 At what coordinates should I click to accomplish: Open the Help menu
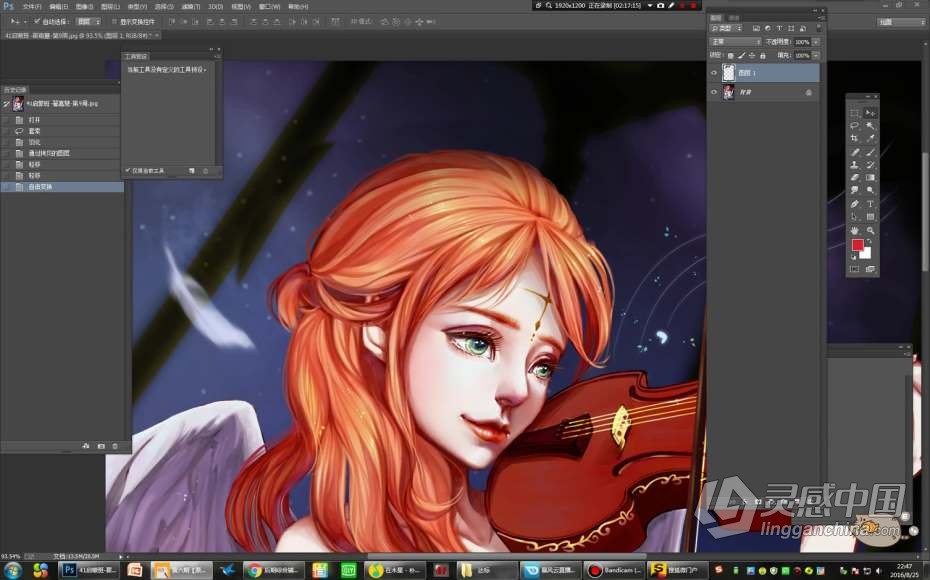coord(298,7)
